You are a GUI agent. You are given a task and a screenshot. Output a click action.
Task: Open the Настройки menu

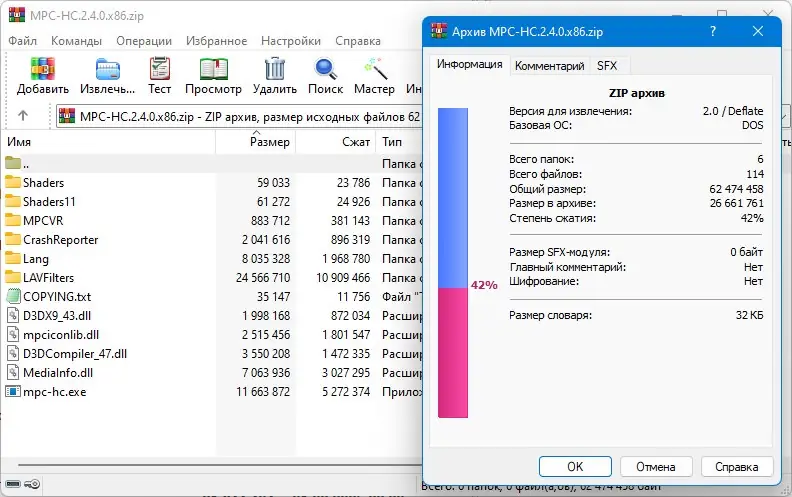click(291, 41)
